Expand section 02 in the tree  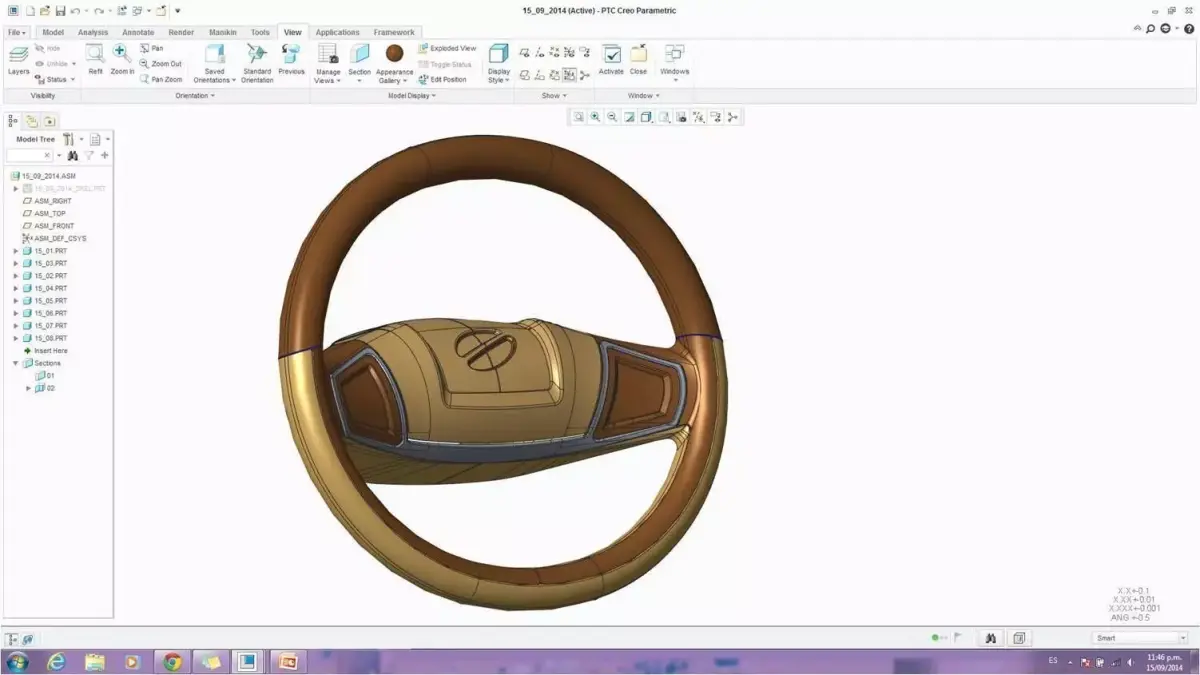tap(28, 388)
